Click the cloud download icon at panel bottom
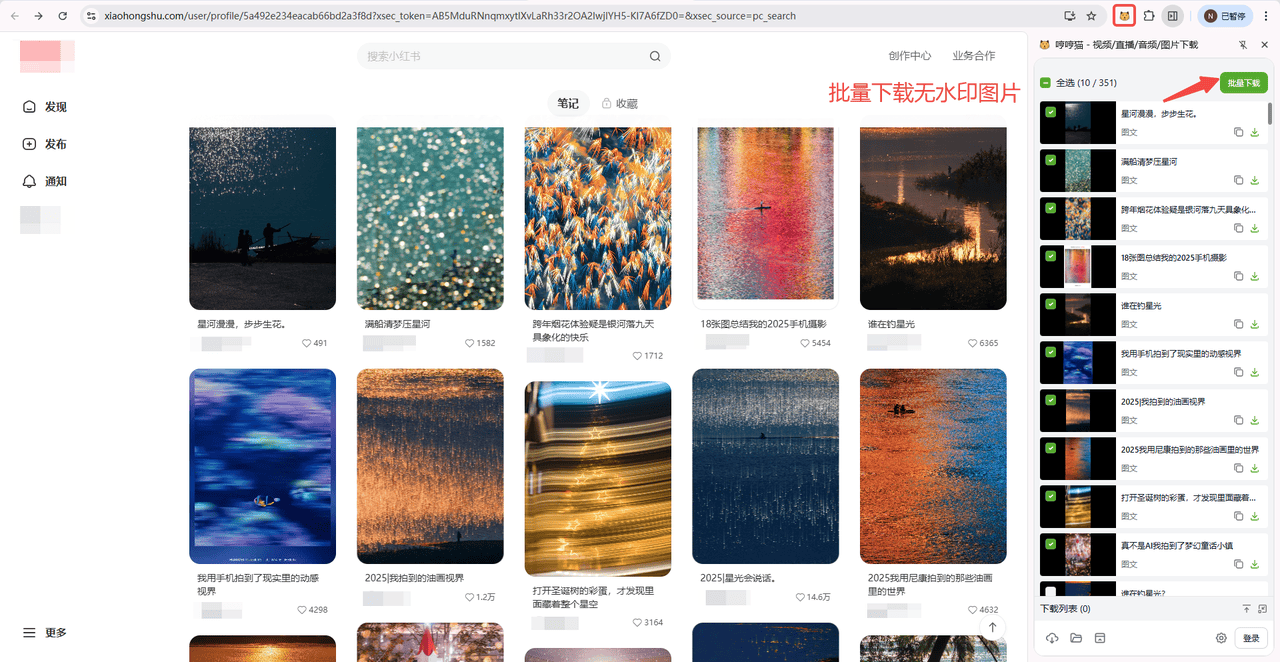1280x662 pixels. [1052, 638]
